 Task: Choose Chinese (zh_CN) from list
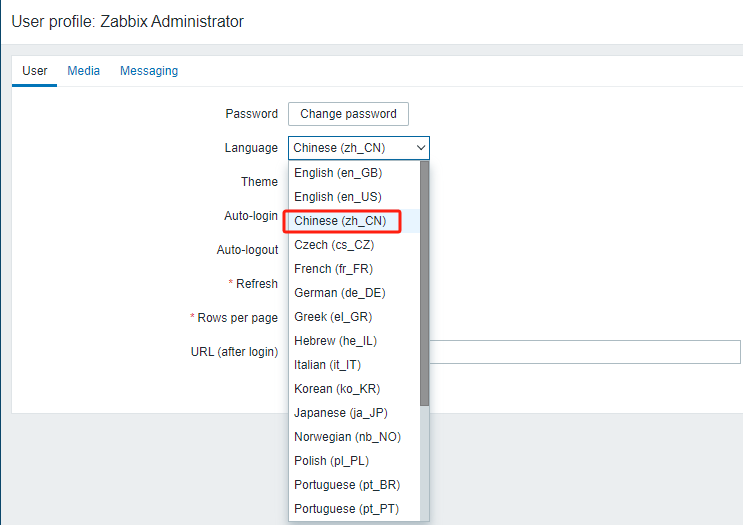(340, 221)
